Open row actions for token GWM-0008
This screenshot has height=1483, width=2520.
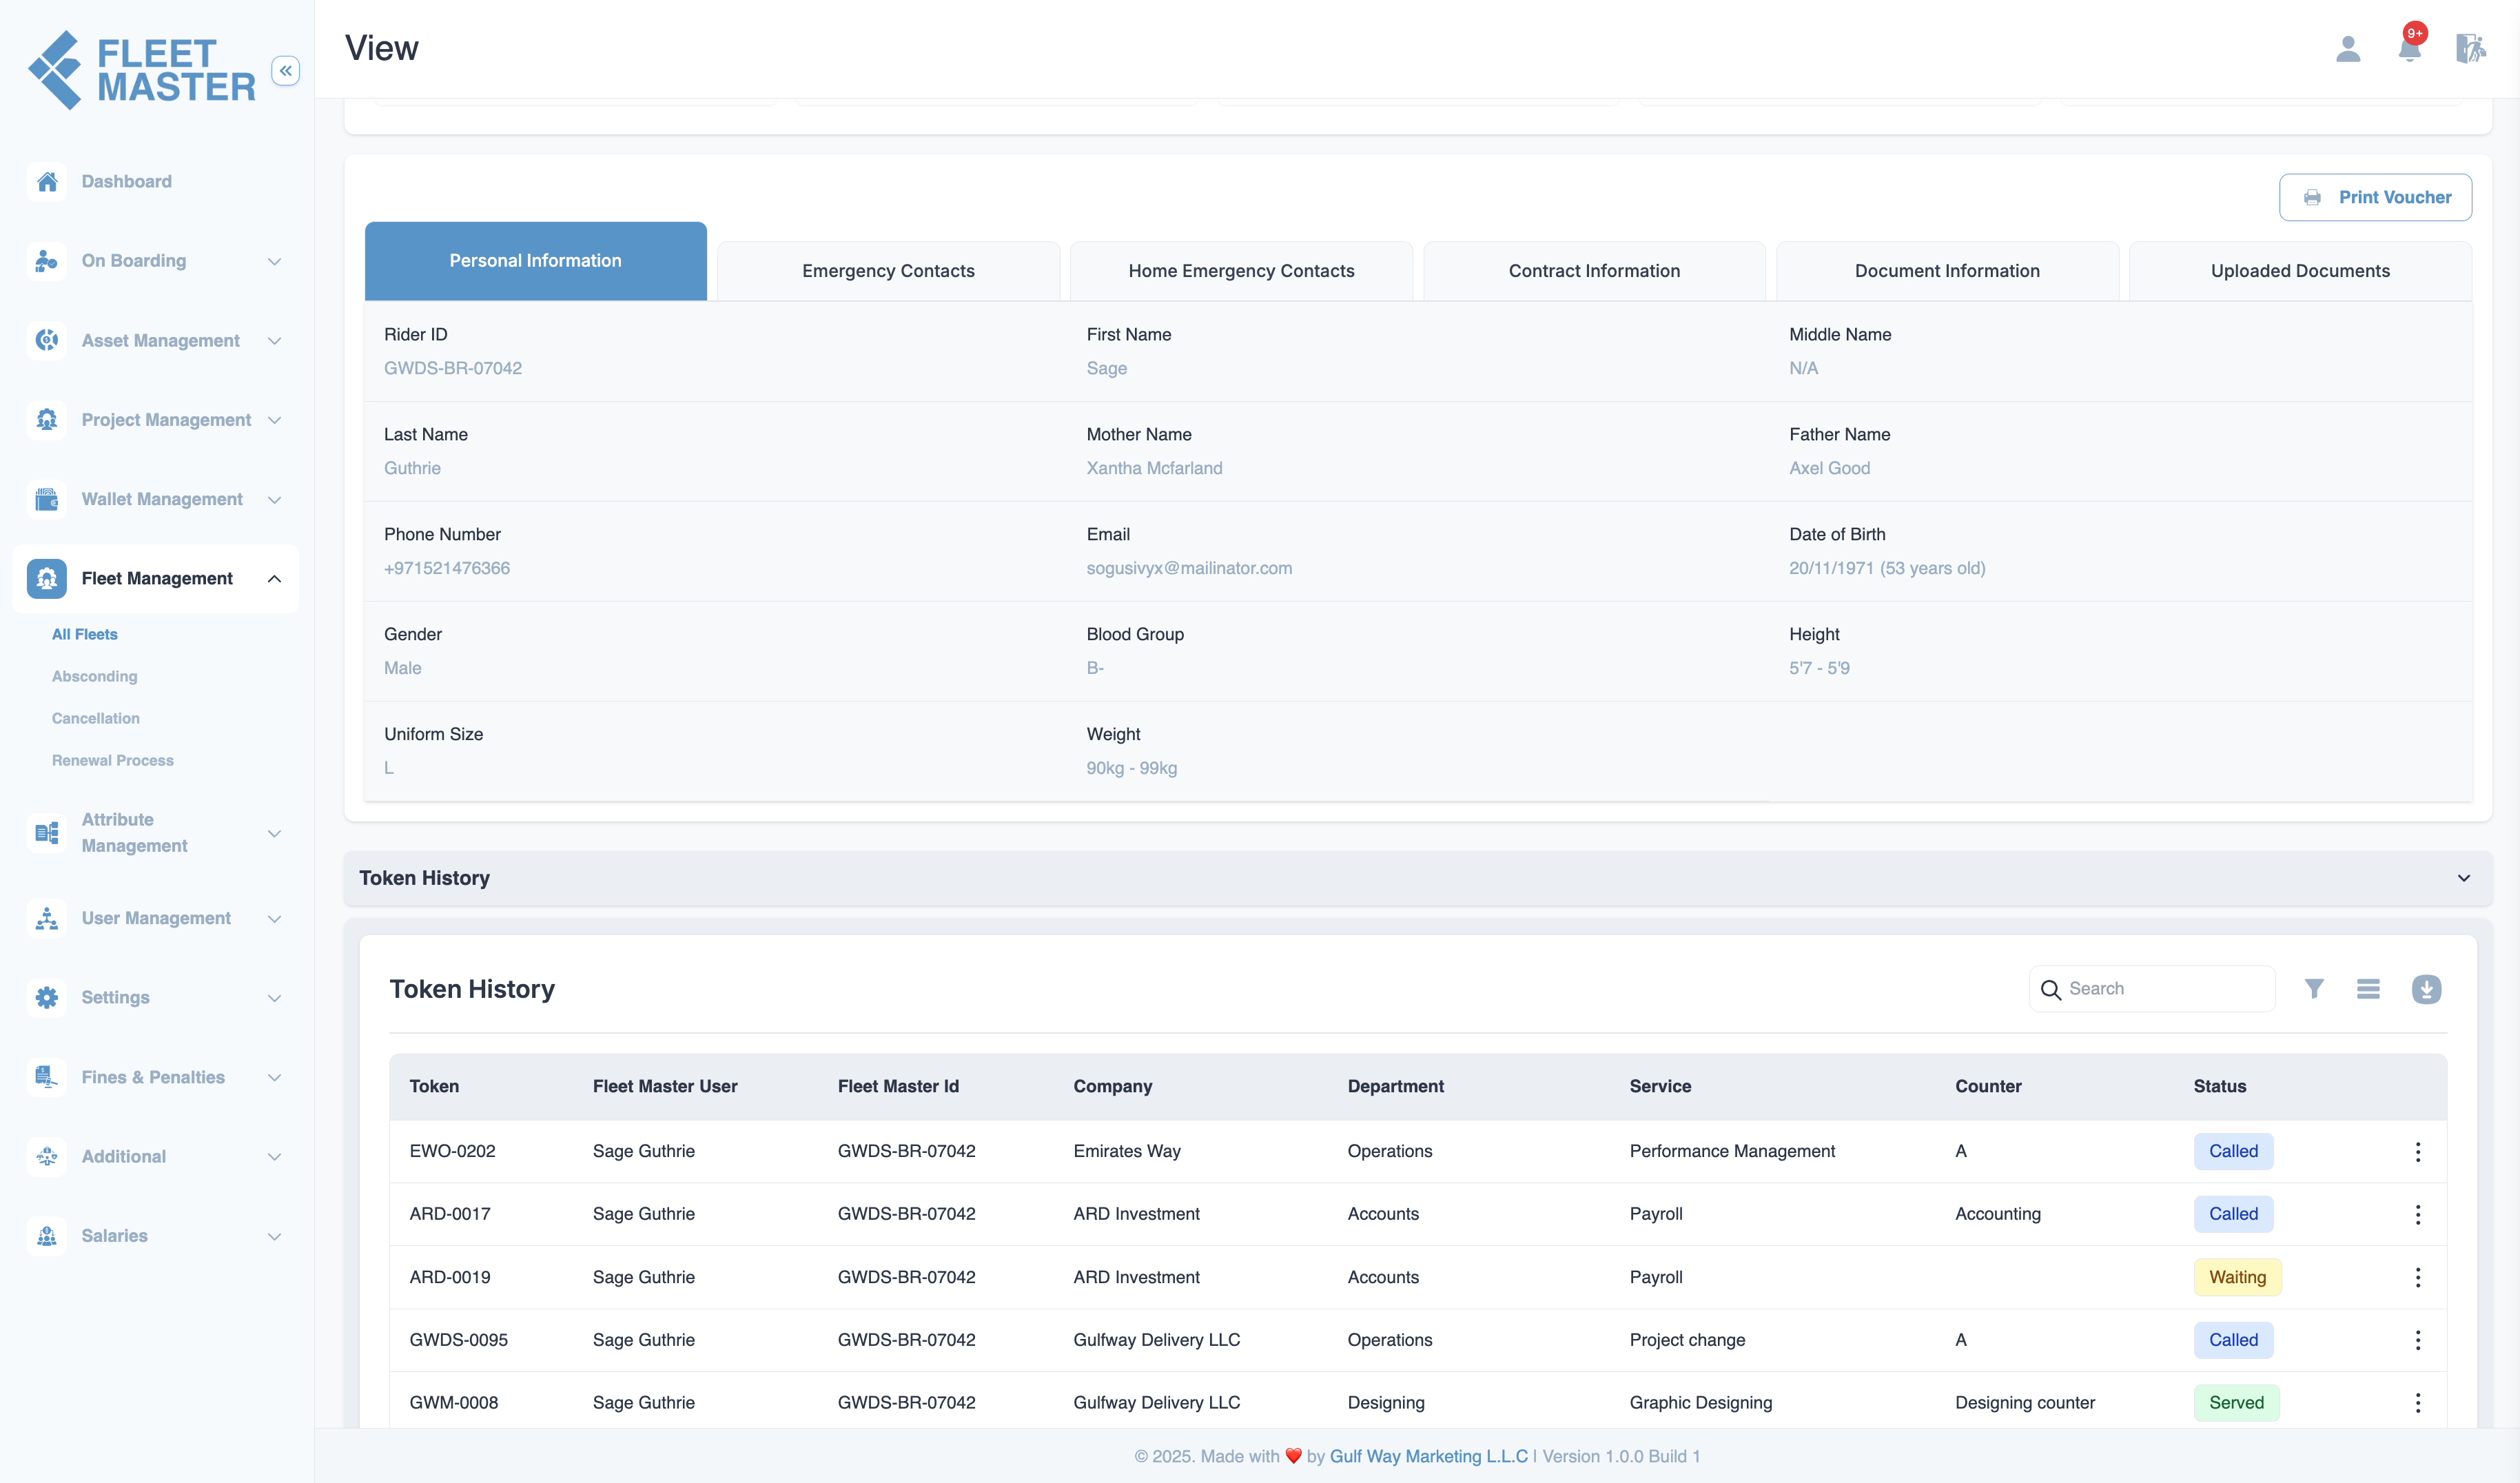[x=2418, y=1403]
